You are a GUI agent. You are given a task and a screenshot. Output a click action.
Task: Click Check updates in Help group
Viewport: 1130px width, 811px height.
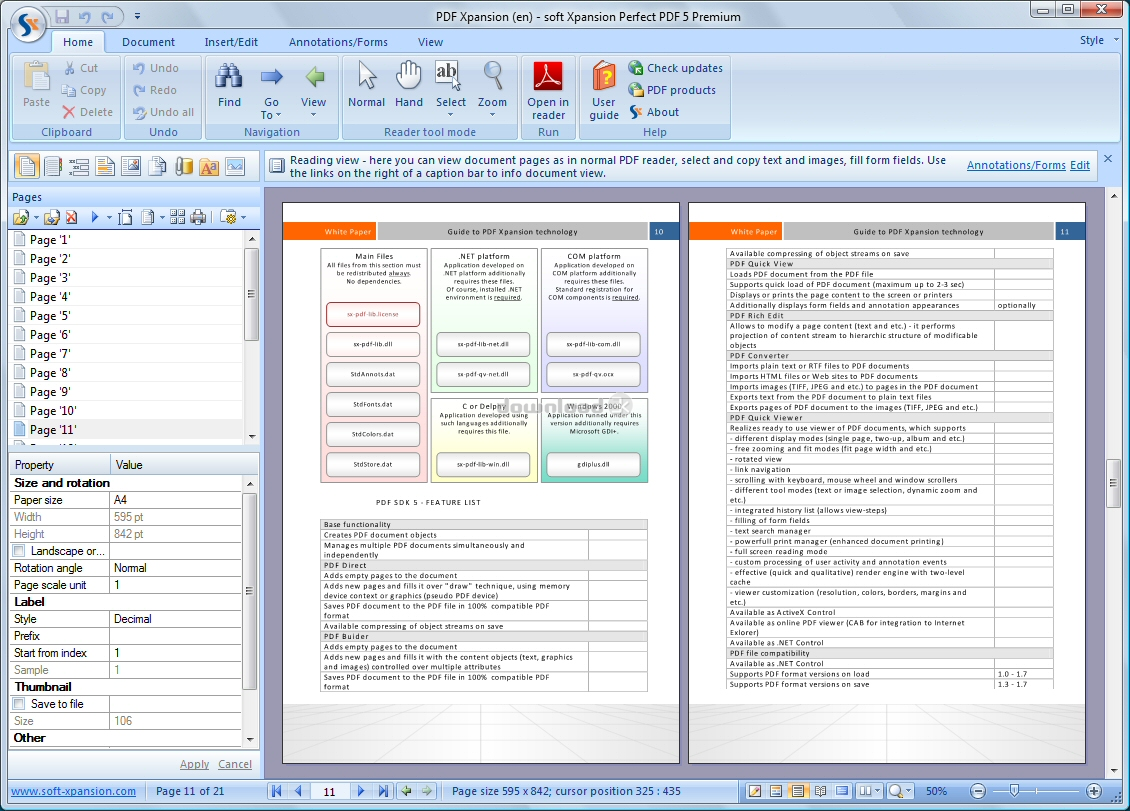click(x=684, y=68)
